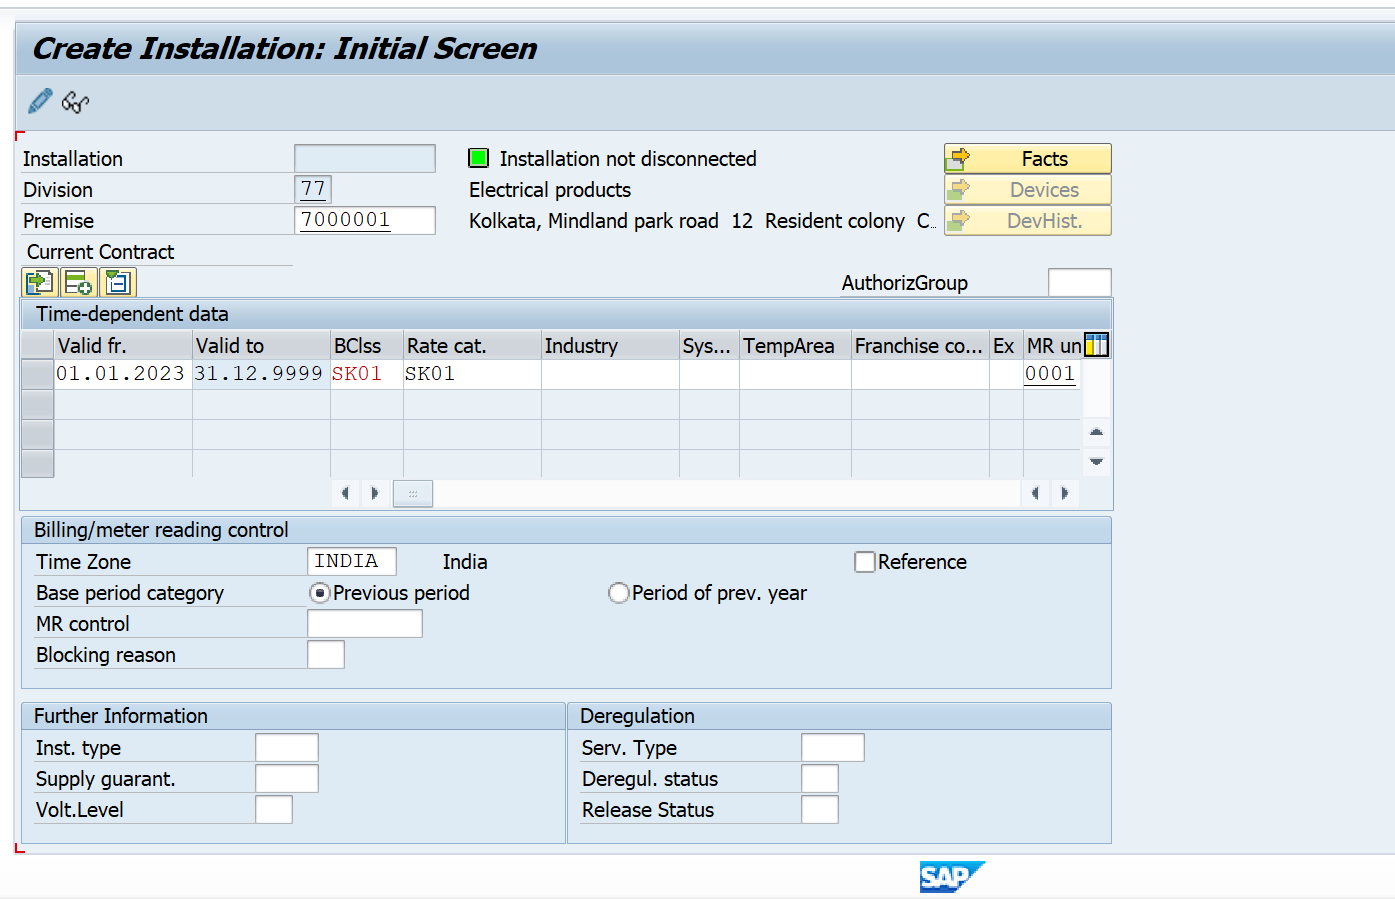Click the Devices button

click(1028, 190)
